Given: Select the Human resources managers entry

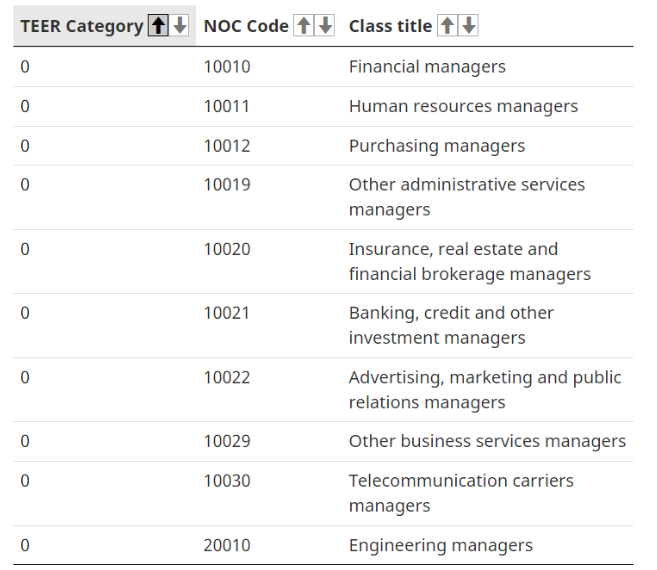Looking at the screenshot, I should [463, 106].
